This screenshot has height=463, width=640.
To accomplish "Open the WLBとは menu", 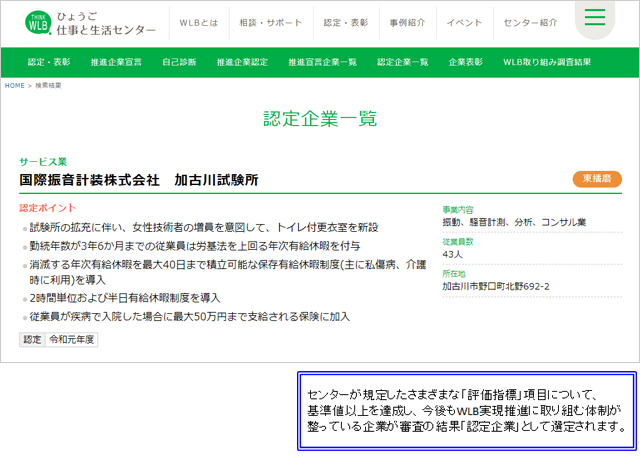I will click(199, 23).
